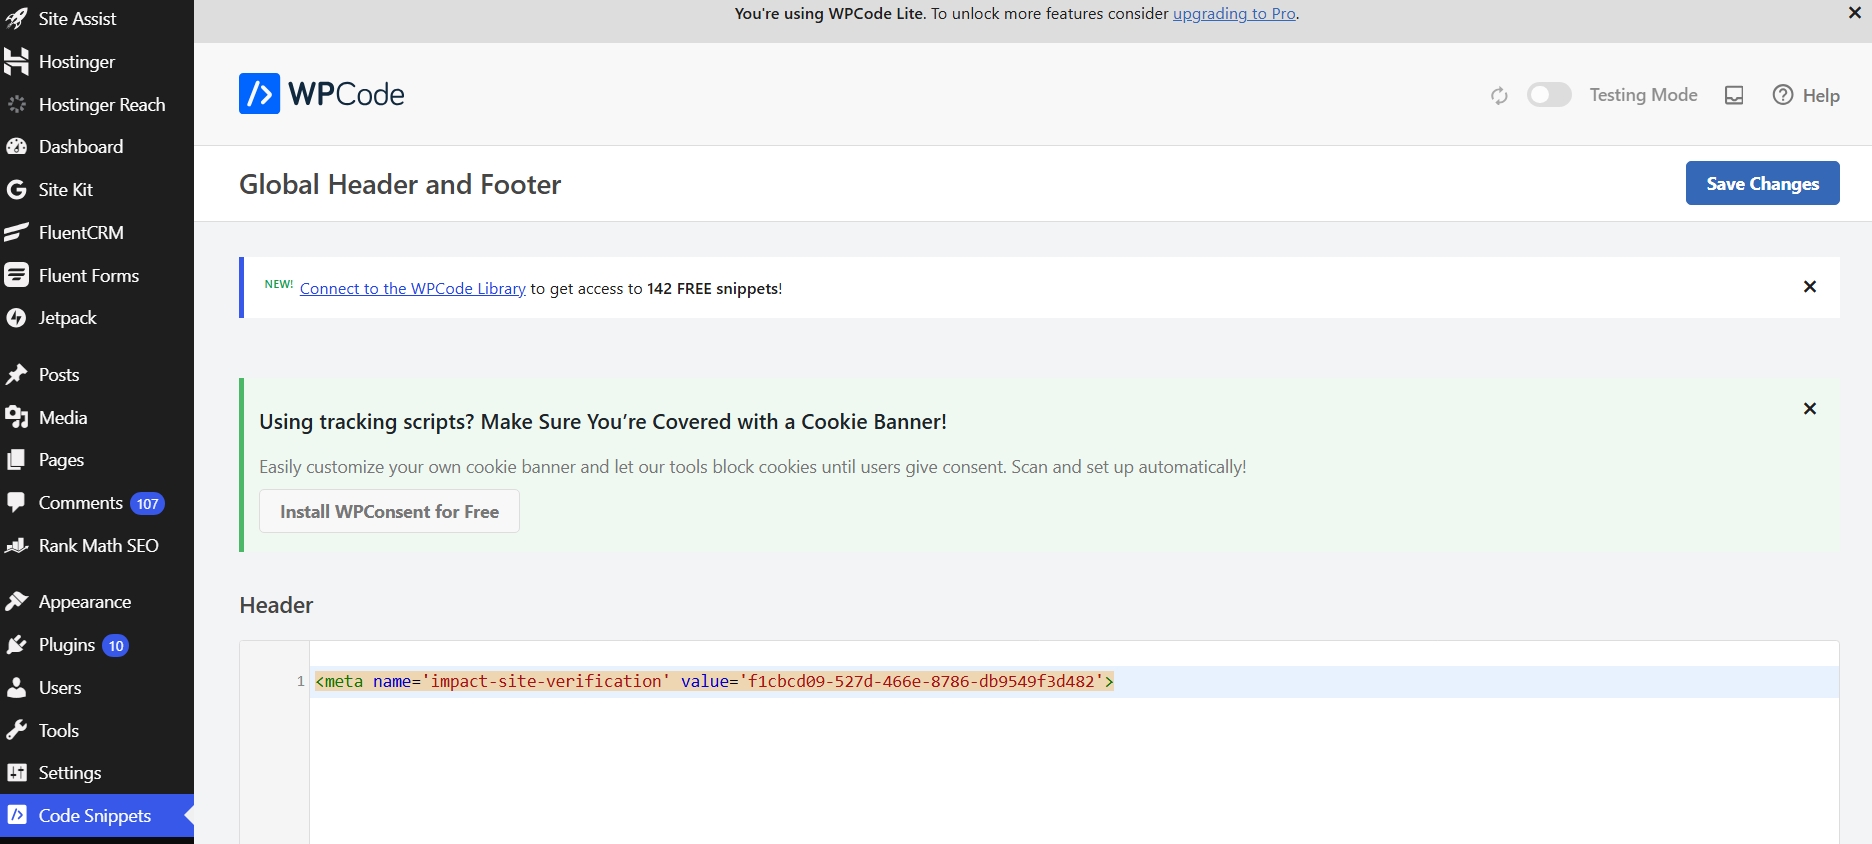Viewport: 1872px width, 844px height.
Task: Click the Rank Math SEO icon
Action: [x=16, y=546]
